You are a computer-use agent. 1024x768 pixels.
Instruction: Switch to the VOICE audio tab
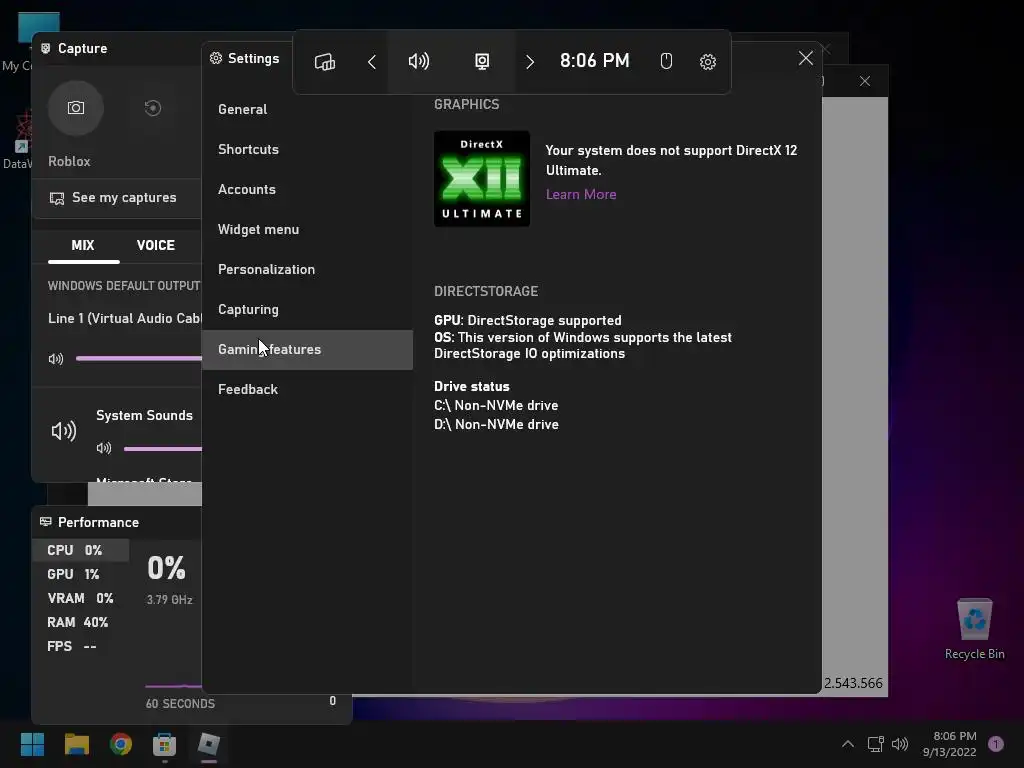point(155,246)
